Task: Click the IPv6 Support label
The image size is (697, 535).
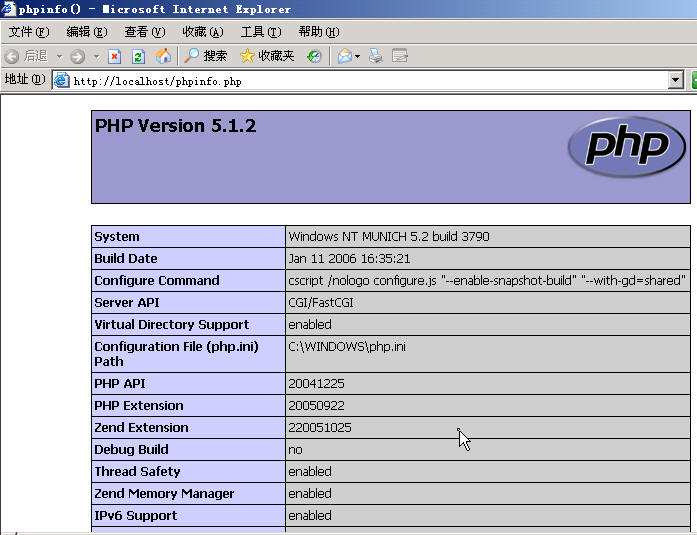Action: (136, 515)
